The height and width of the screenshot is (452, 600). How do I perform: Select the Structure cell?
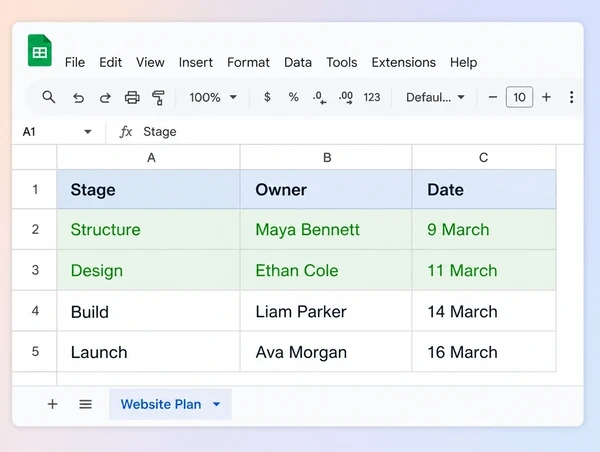click(148, 229)
